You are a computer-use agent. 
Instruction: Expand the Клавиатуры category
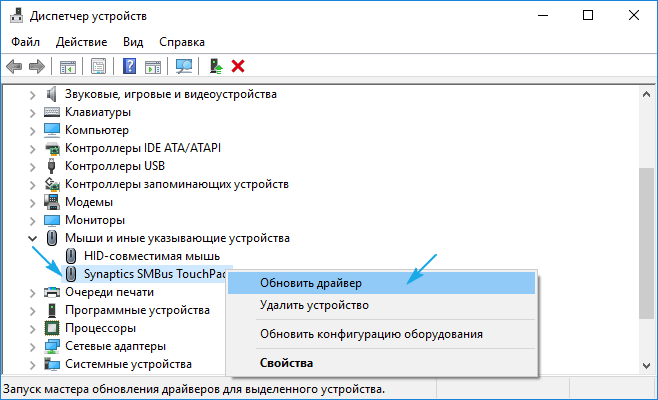[x=32, y=113]
